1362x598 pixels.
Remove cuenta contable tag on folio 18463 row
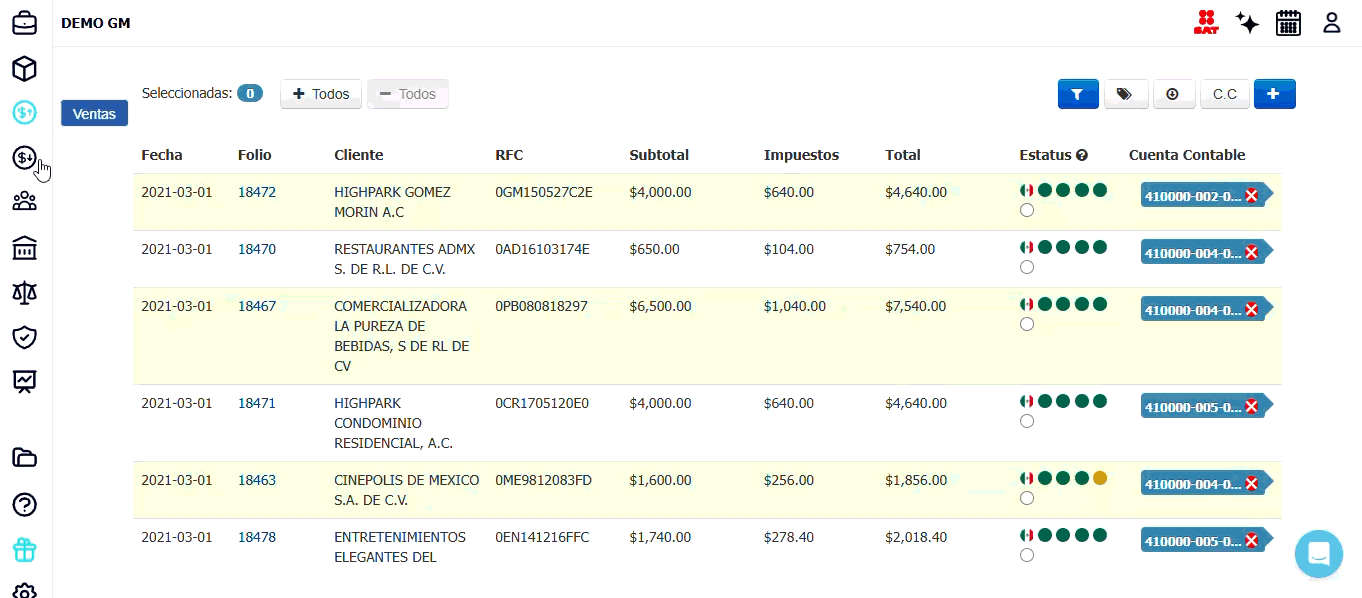1251,484
